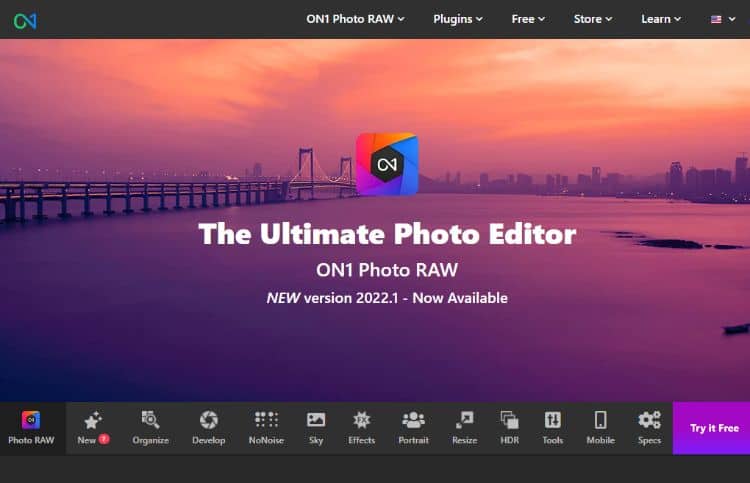The image size is (750, 483).
Task: Open the language selector chevron
Action: (x=732, y=19)
